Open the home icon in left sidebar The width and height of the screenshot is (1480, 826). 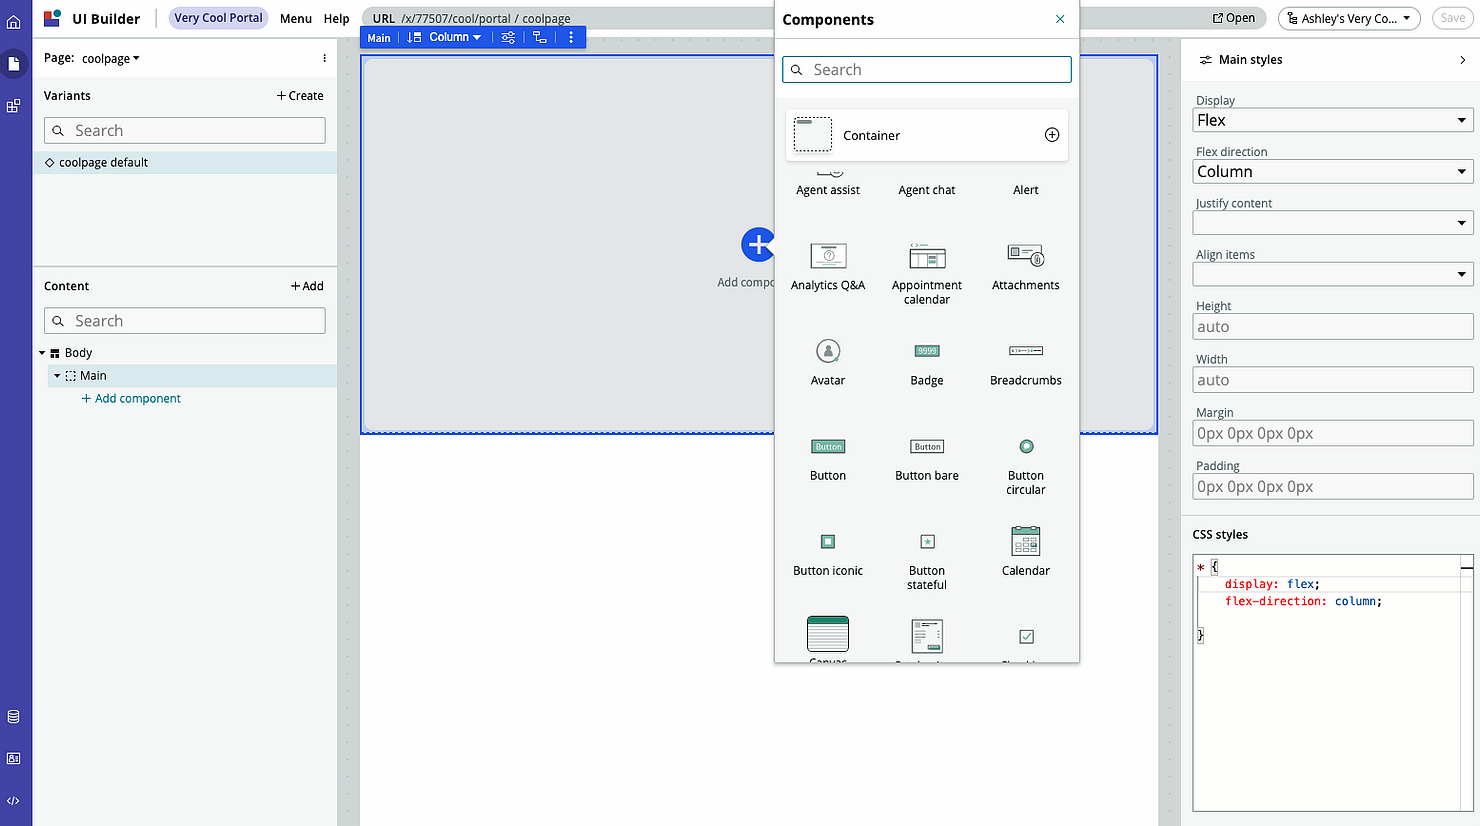[x=14, y=22]
